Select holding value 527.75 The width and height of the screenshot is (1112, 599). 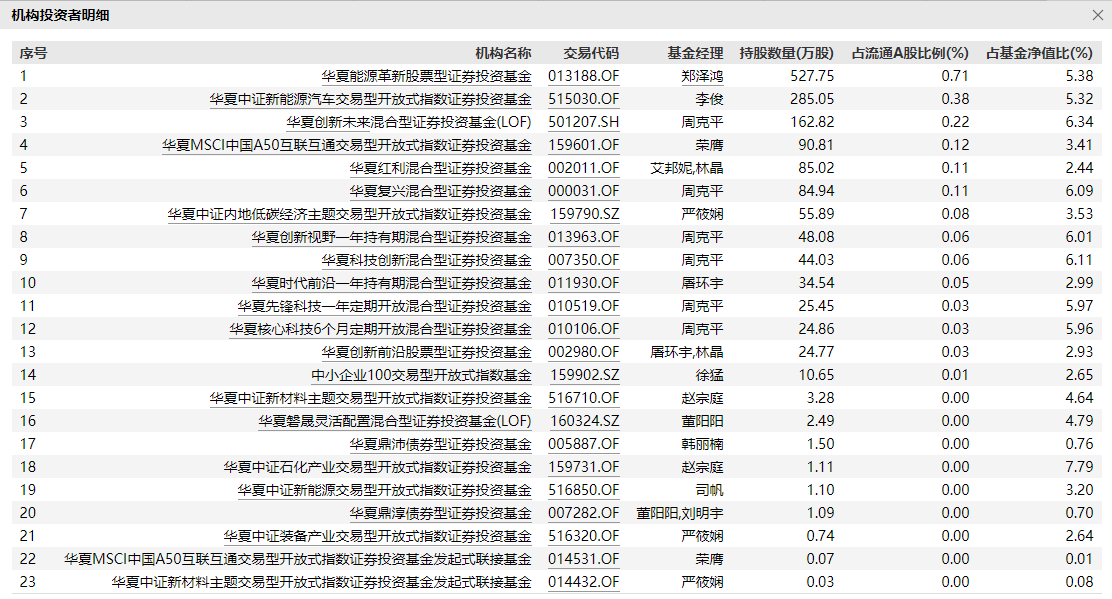(812, 76)
